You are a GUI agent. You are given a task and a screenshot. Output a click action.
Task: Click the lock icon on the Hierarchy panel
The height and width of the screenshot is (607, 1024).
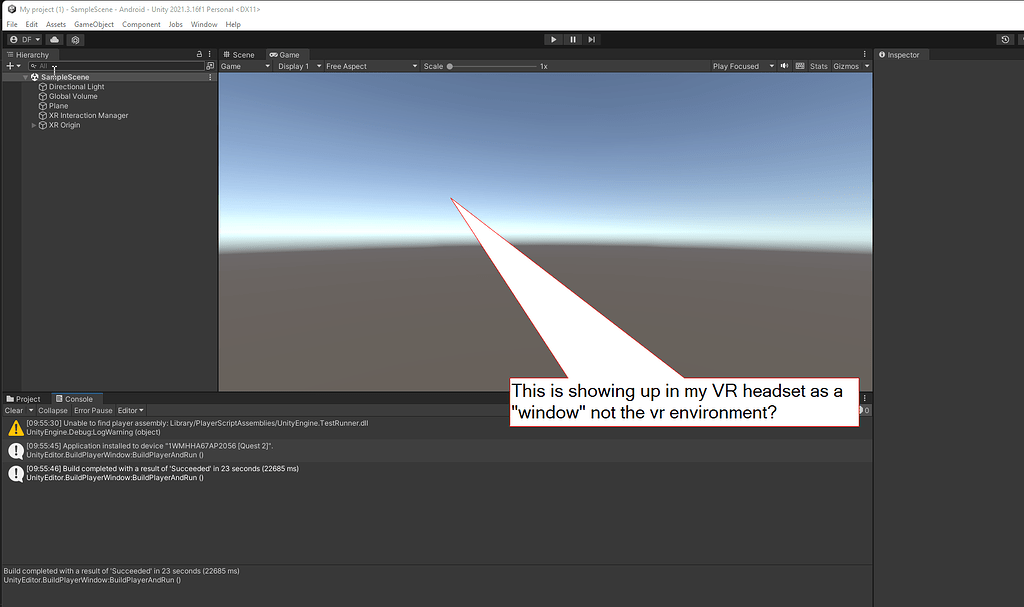tap(199, 54)
